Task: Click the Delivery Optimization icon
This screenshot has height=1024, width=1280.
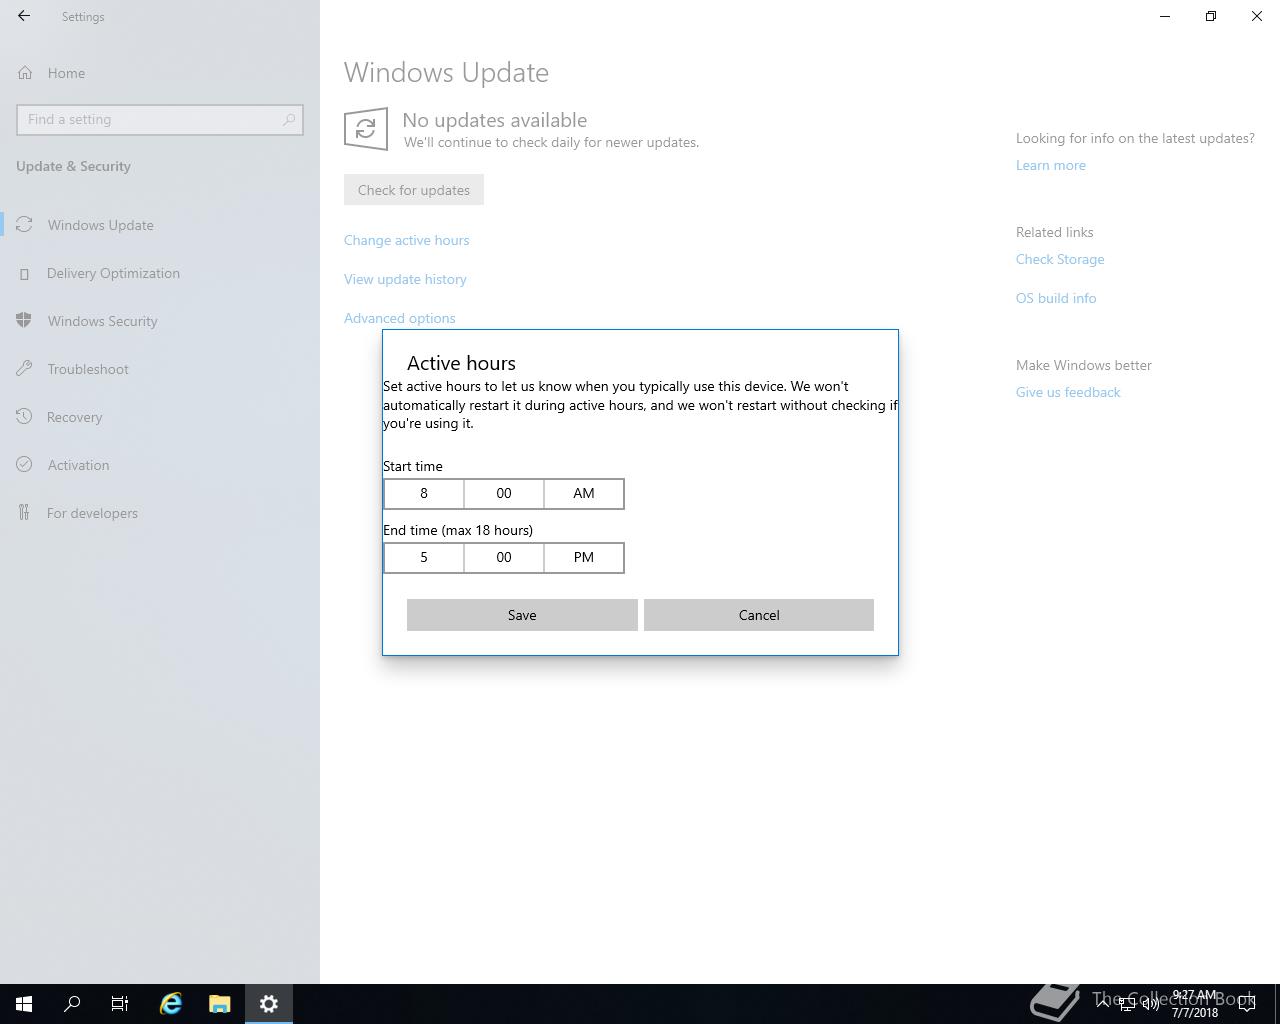Action: [24, 273]
